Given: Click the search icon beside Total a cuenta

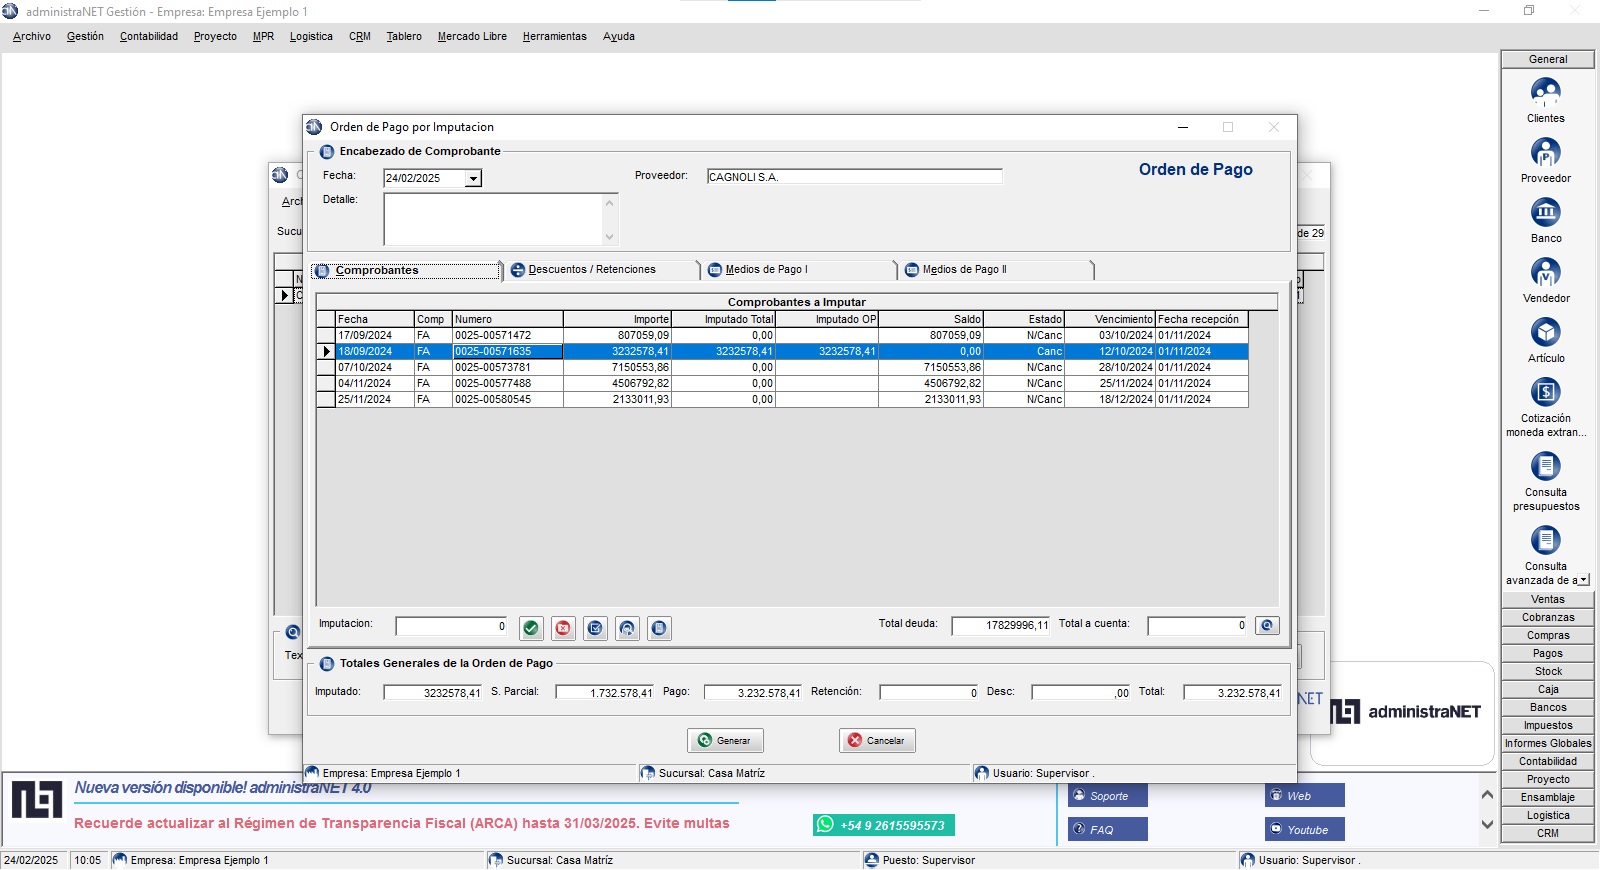Looking at the screenshot, I should click(x=1267, y=626).
